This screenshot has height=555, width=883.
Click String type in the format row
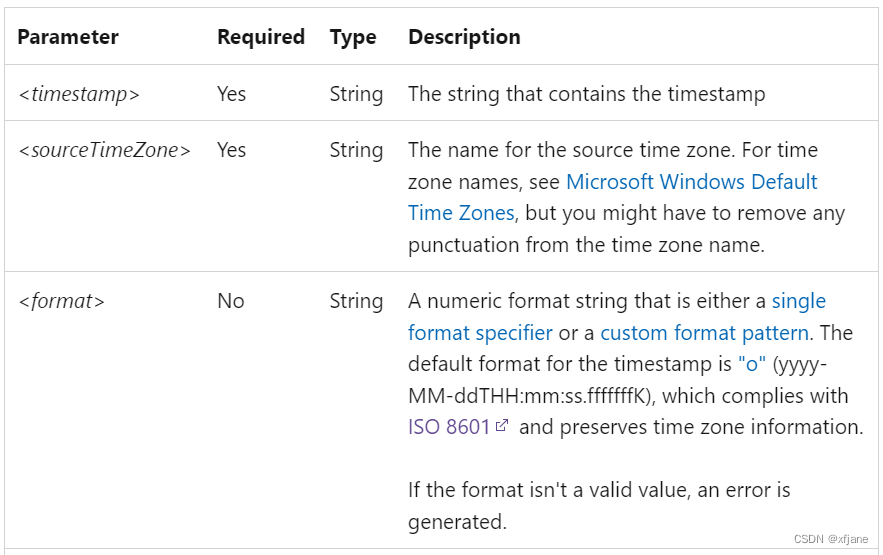tap(356, 301)
